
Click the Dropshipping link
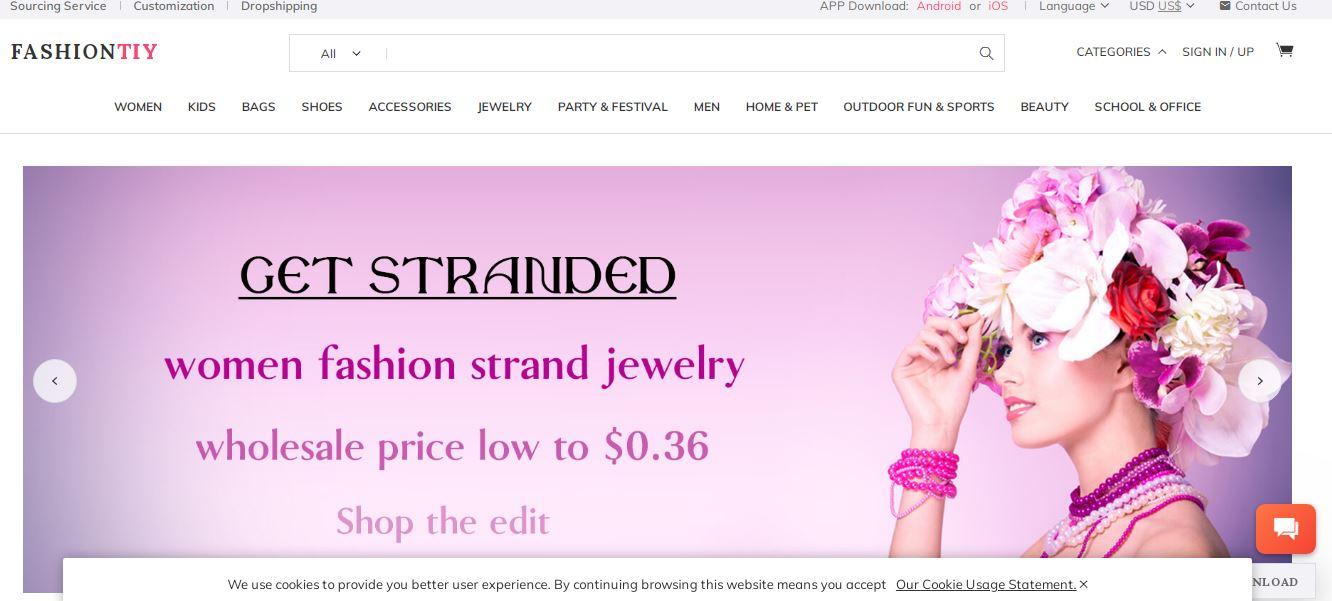point(279,6)
